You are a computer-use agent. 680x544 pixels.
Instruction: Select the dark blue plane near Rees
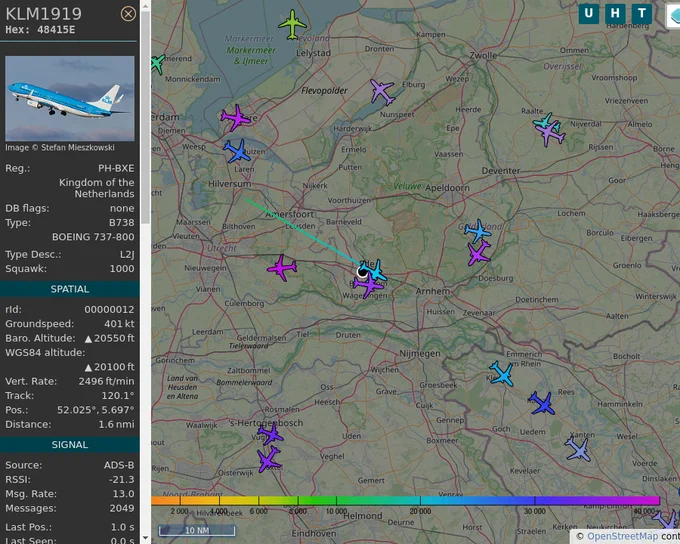point(542,403)
